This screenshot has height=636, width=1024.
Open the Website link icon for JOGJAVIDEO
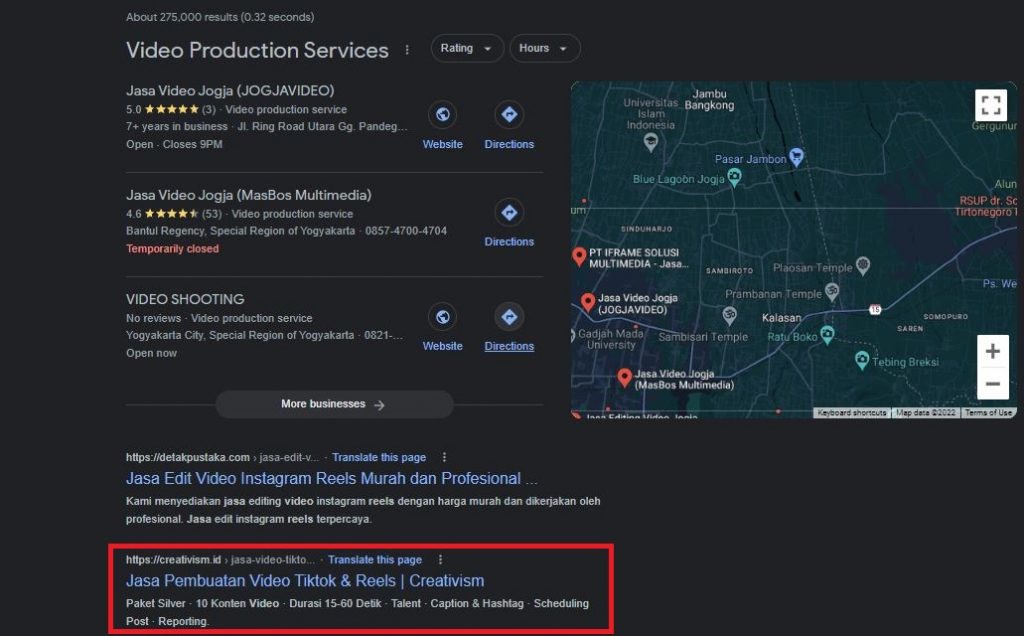click(x=443, y=115)
